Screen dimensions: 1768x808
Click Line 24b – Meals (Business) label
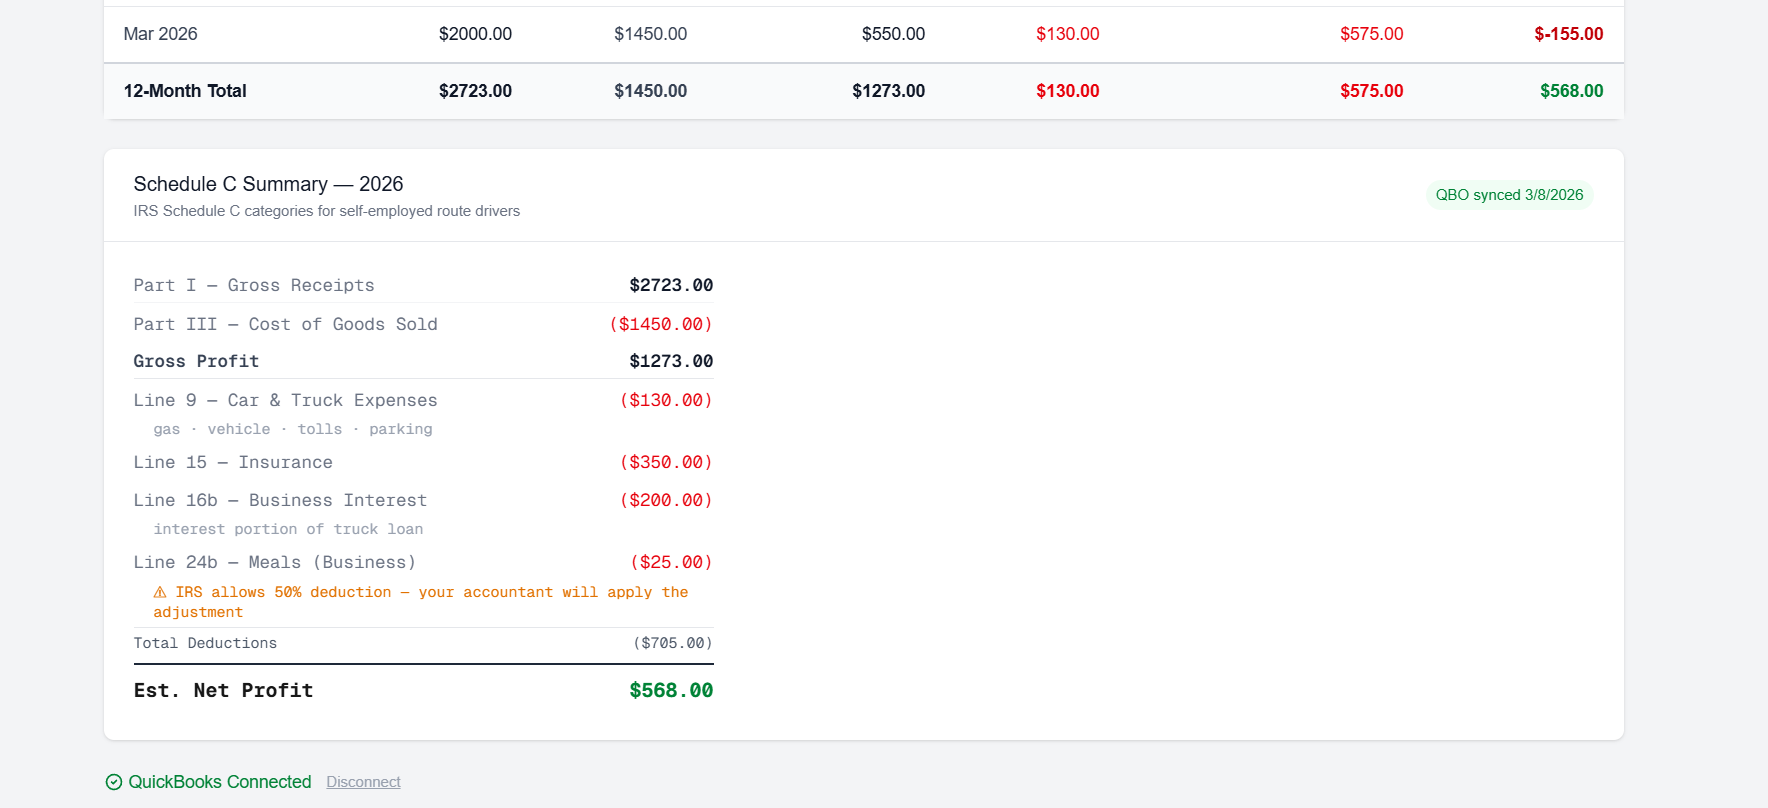275,562
